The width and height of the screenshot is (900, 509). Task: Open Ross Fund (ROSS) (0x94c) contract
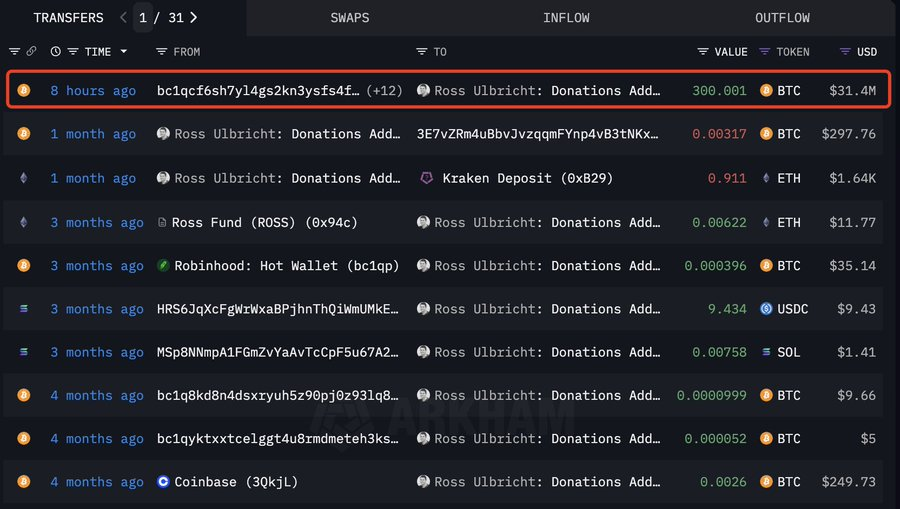point(265,222)
